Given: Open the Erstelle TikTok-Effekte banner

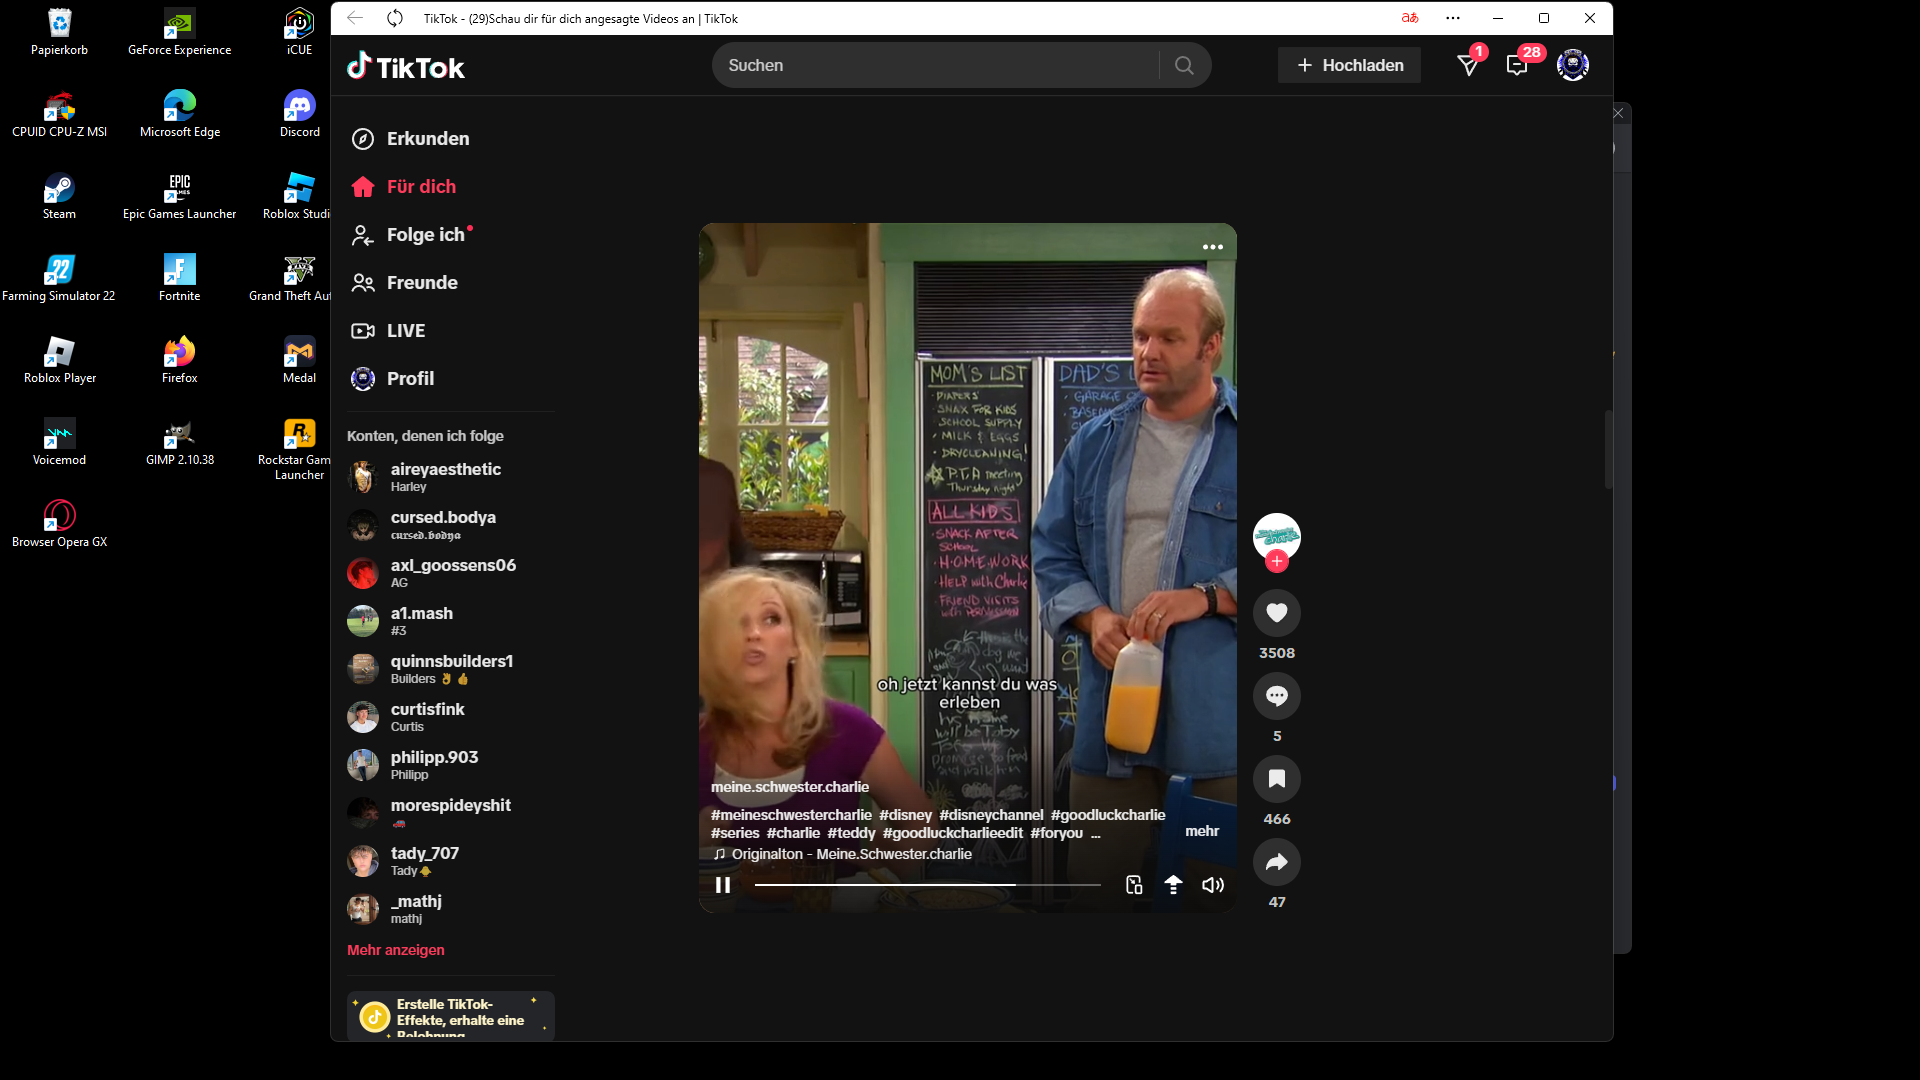Looking at the screenshot, I should 451,1016.
